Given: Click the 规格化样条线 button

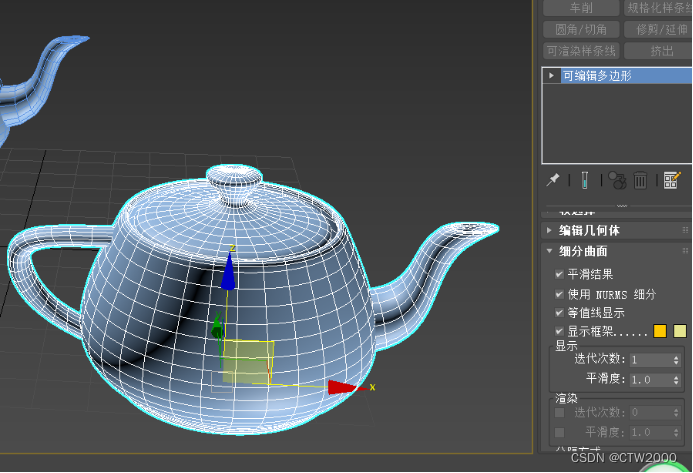Looking at the screenshot, I should pos(658,8).
